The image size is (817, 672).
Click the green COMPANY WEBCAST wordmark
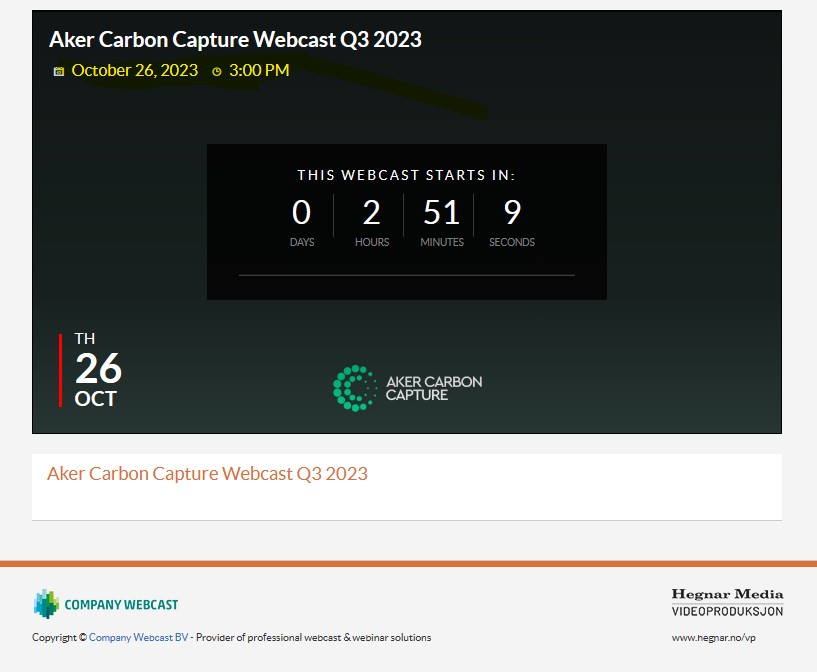click(121, 605)
